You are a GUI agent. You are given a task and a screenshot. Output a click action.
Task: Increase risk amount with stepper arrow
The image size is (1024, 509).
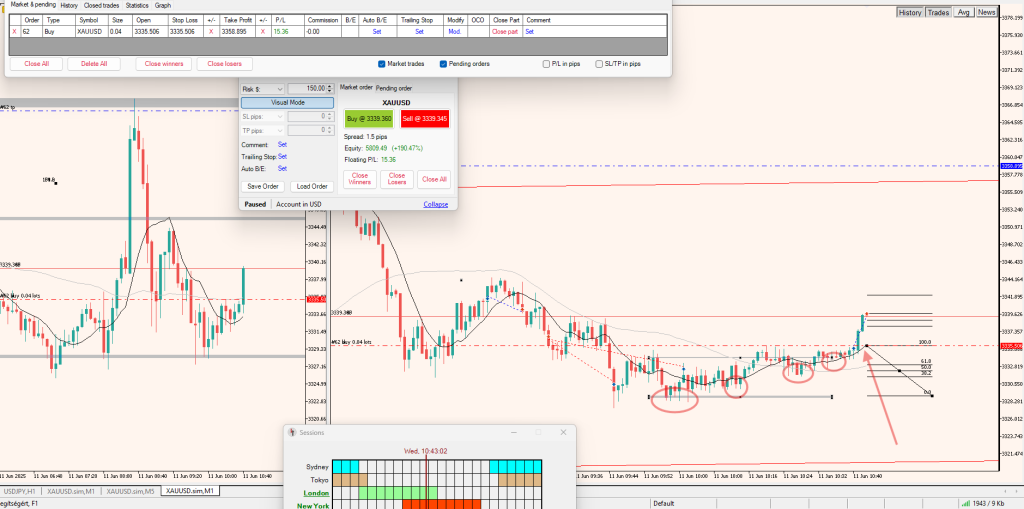pyautogui.click(x=332, y=86)
